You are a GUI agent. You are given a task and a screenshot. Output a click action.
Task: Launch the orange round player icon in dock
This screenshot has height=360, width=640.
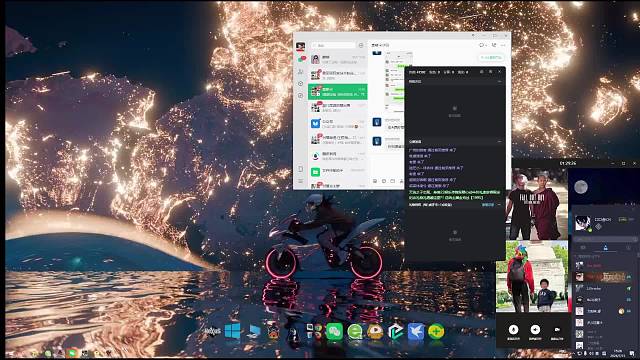coord(375,331)
